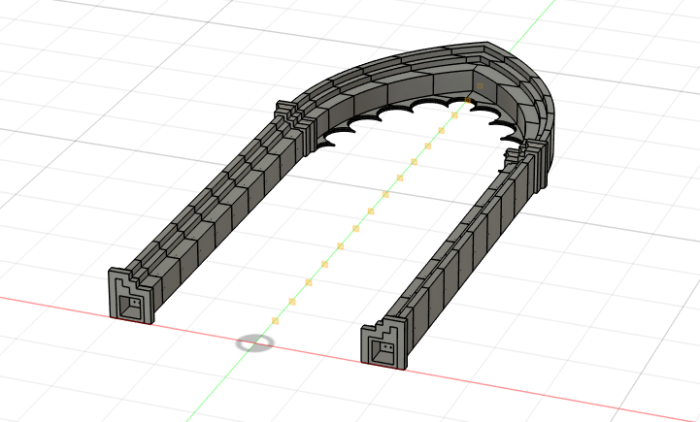700x422 pixels.
Task: Select the orange sketch point at the arch's inner apex
Action: tap(467, 100)
